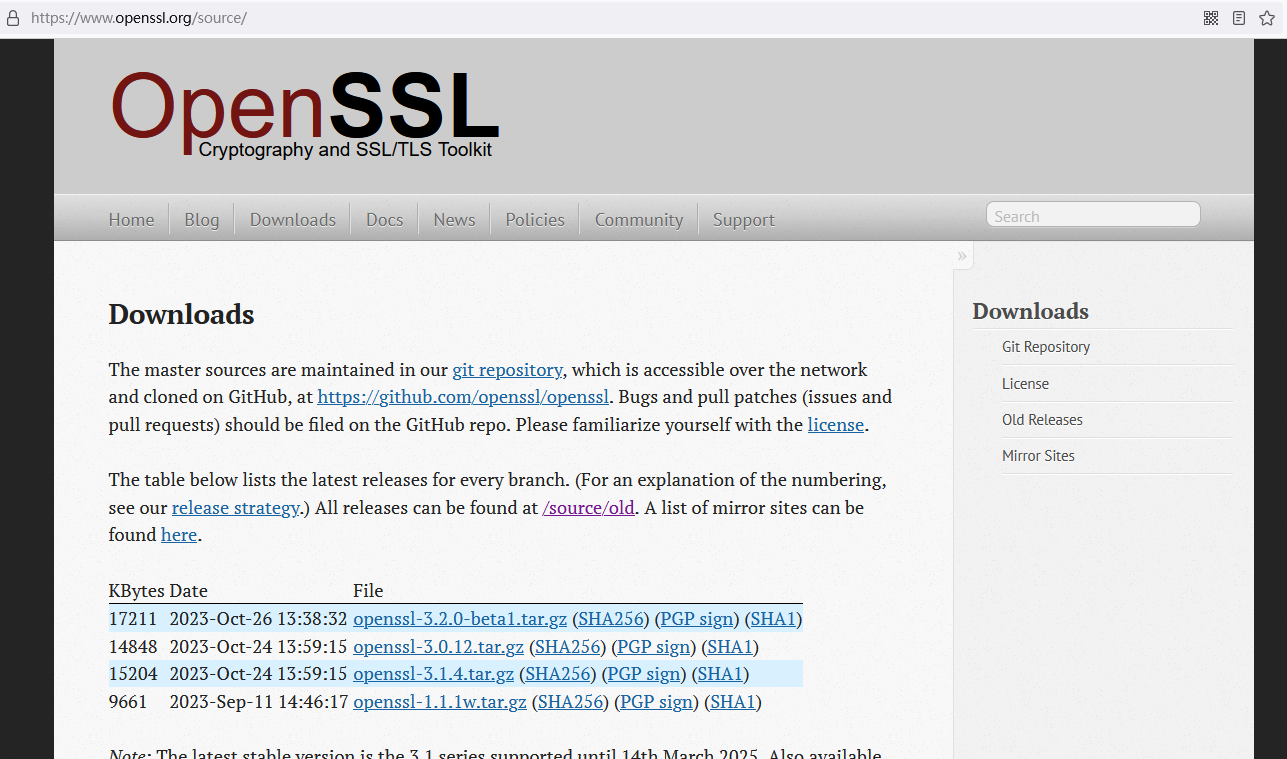Open PGP sign link for openssl-3.0.12
The image size is (1287, 759).
654,647
